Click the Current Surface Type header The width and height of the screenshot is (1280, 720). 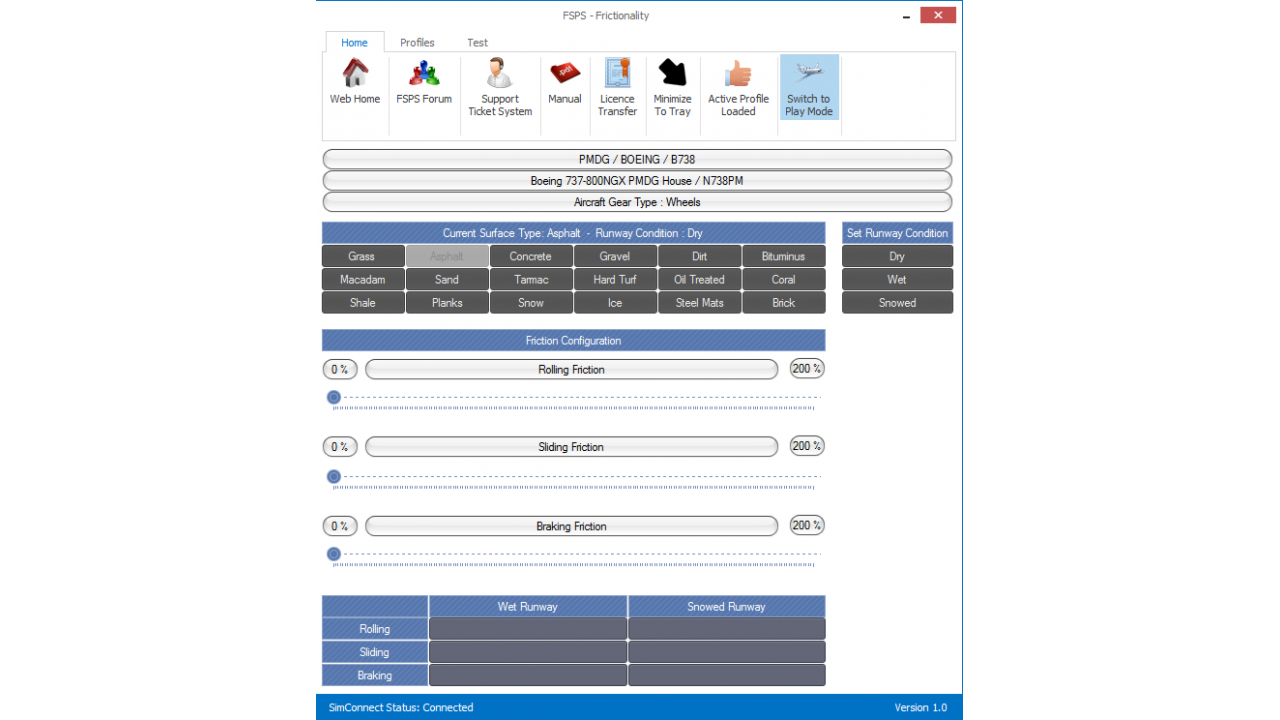(574, 233)
